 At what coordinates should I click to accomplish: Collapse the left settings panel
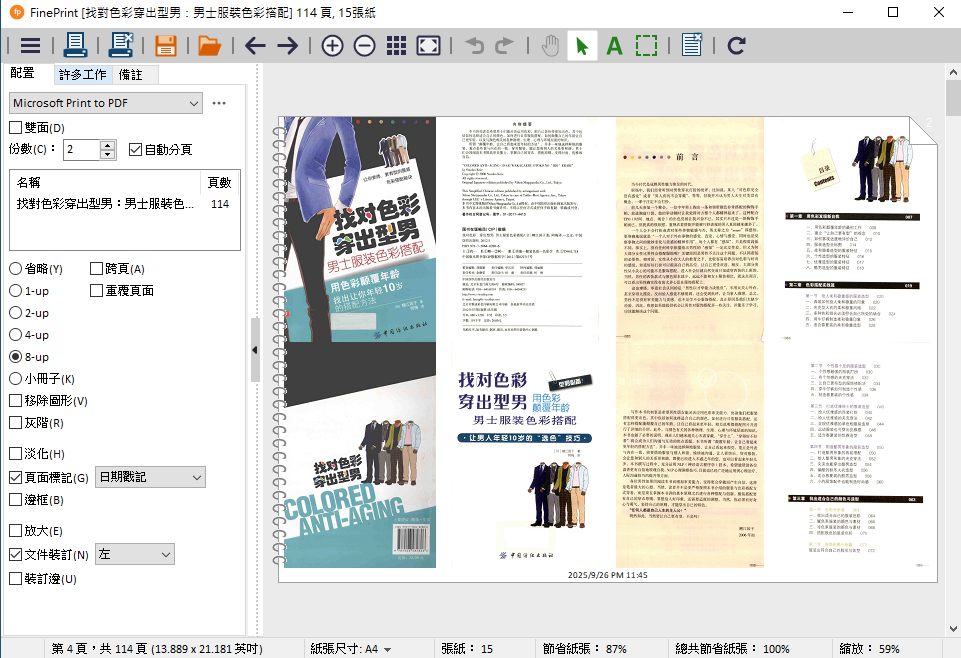(254, 349)
